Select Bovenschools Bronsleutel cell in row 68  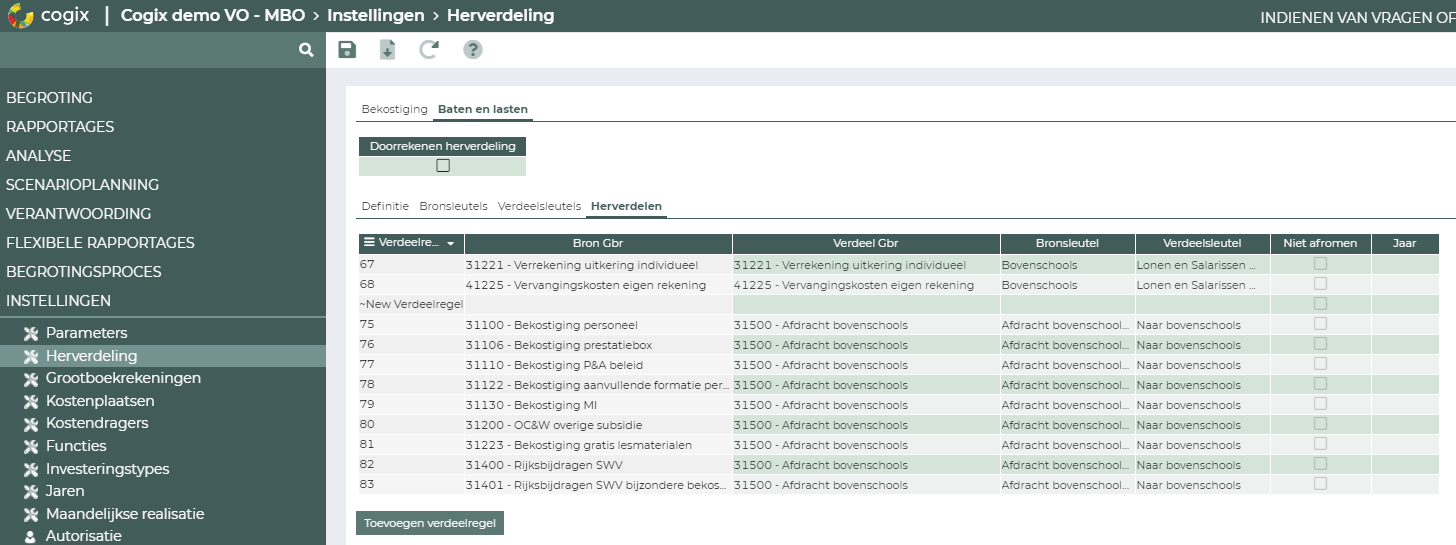(x=1068, y=285)
